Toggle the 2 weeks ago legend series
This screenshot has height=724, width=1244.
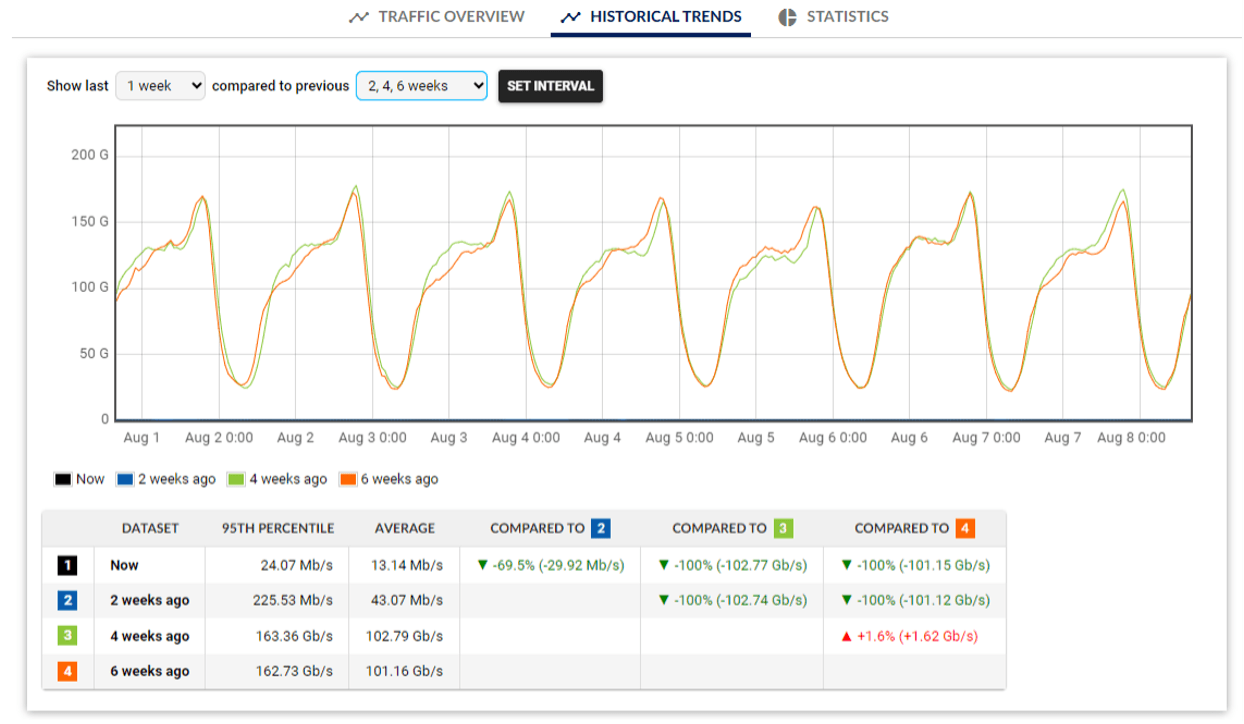[x=166, y=479]
